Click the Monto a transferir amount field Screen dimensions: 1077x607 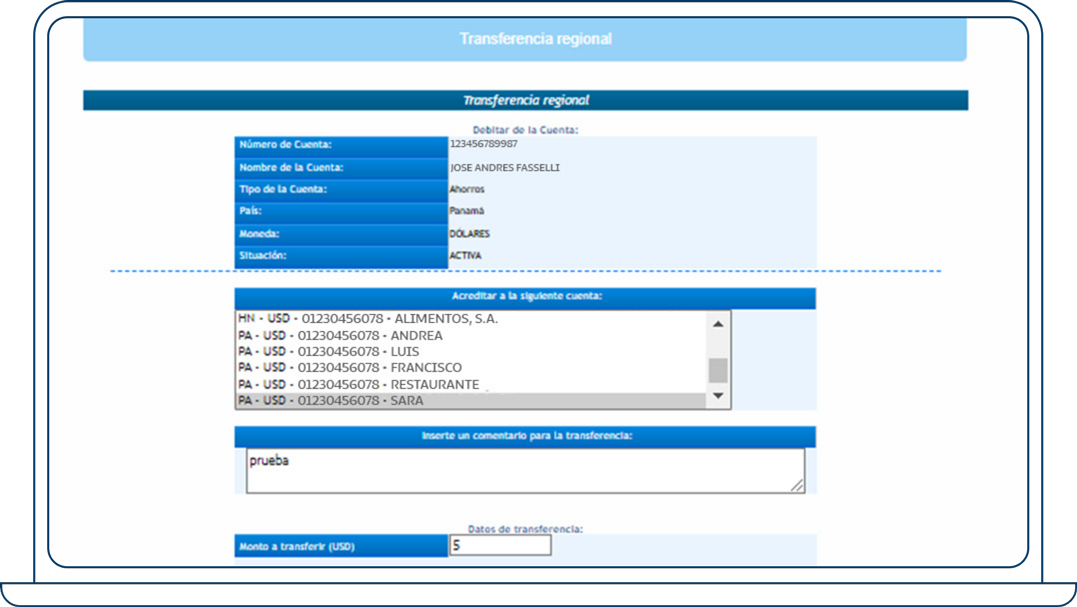[500, 544]
